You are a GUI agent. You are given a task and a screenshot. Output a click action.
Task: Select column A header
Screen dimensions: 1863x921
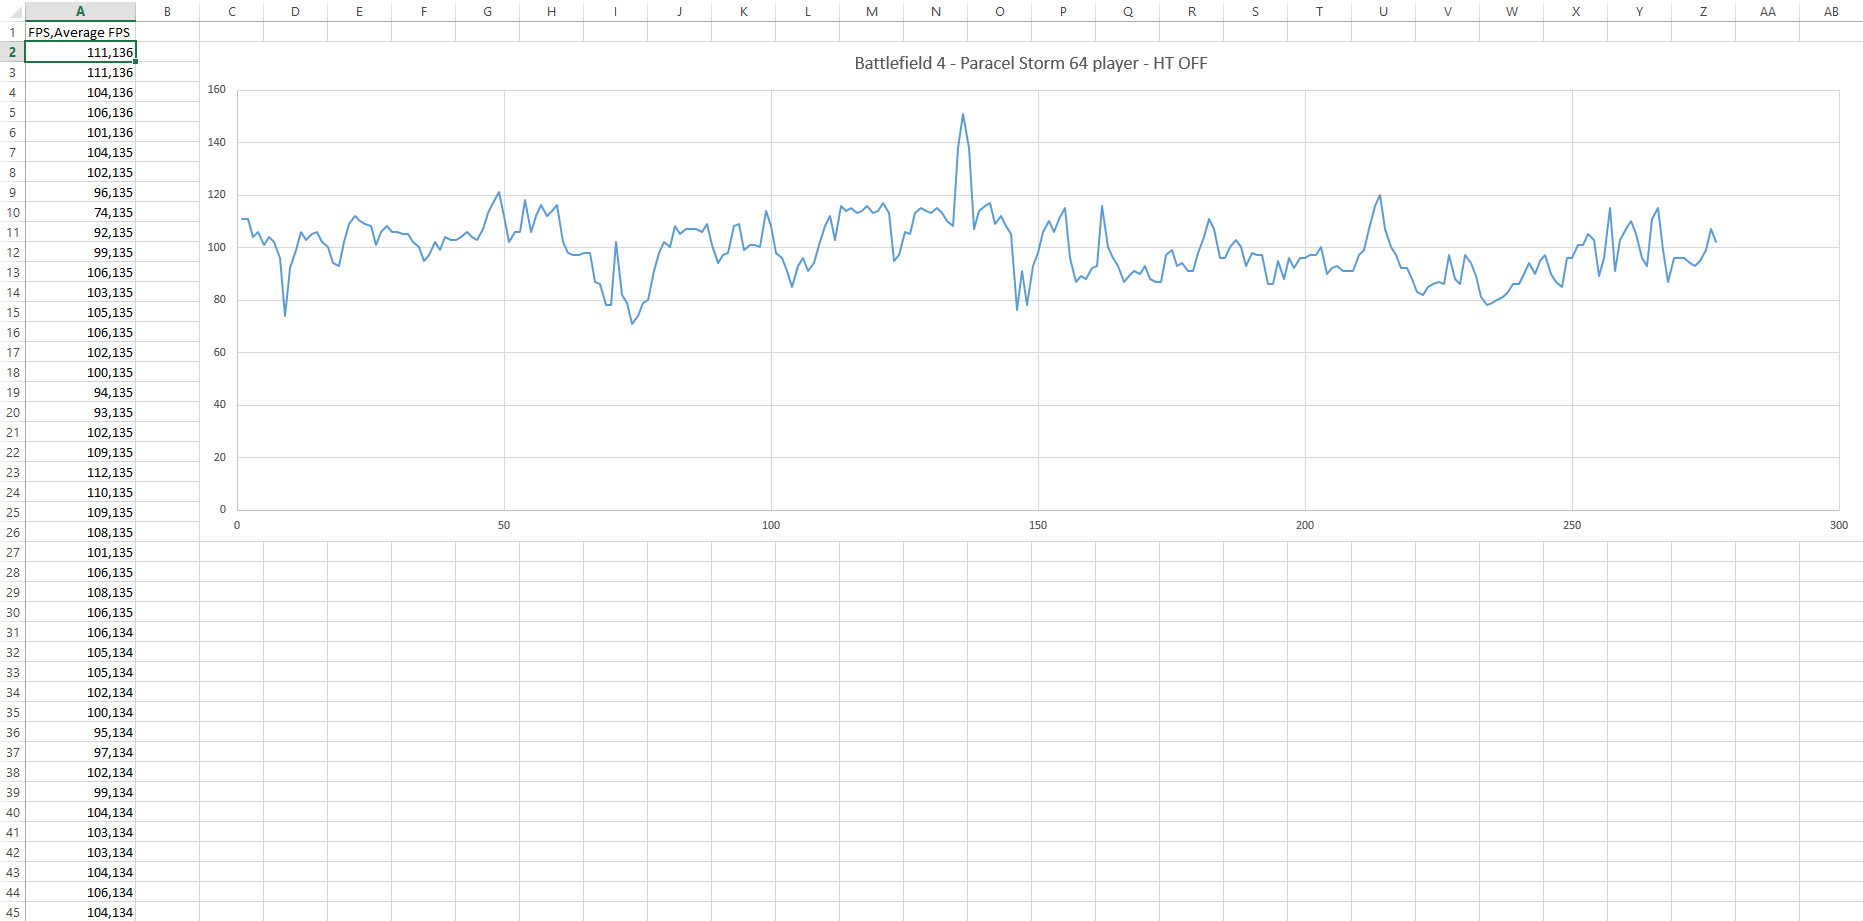click(80, 11)
